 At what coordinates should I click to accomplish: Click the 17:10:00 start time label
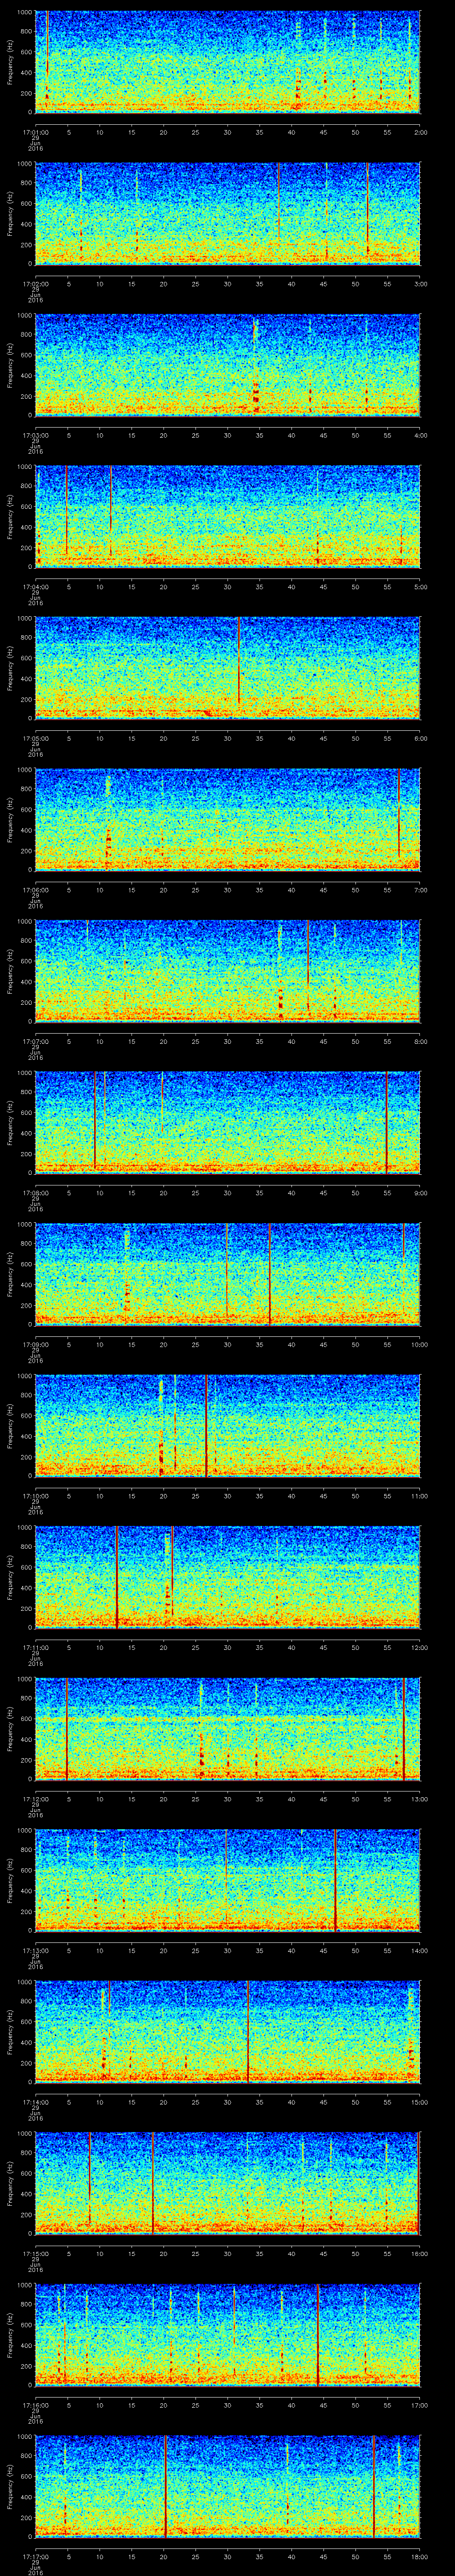[35, 1496]
